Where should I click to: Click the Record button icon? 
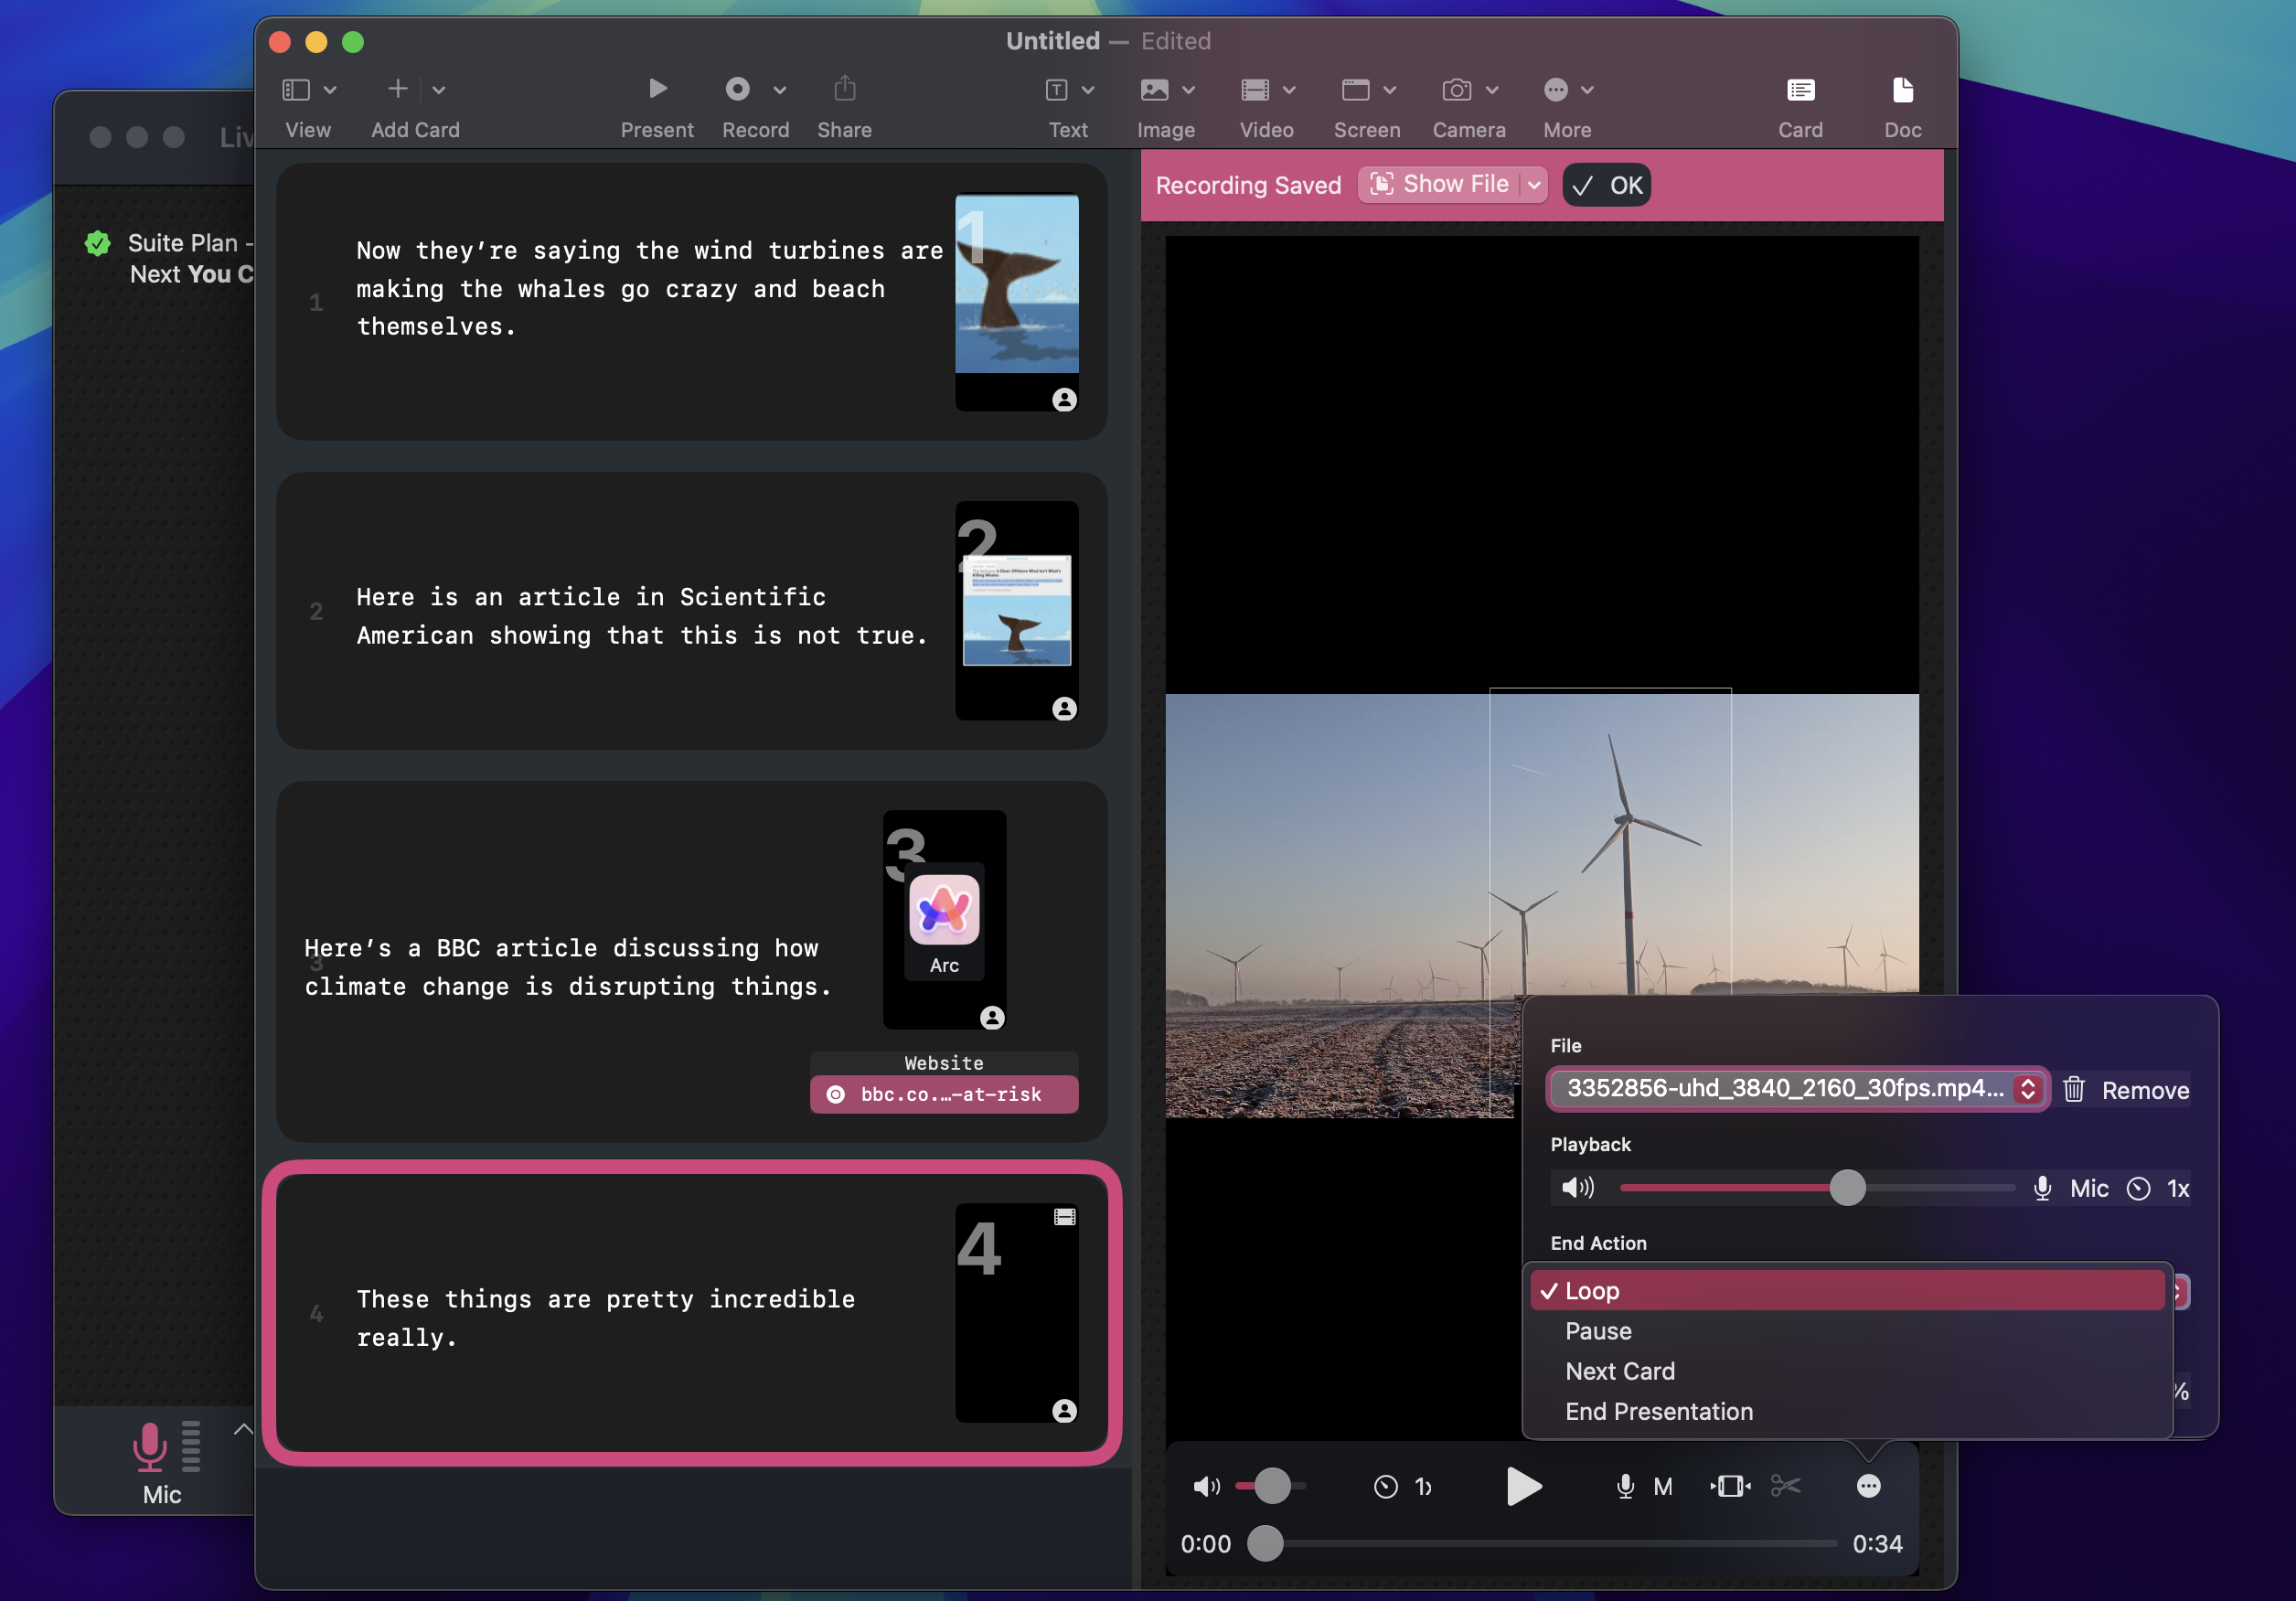738,89
